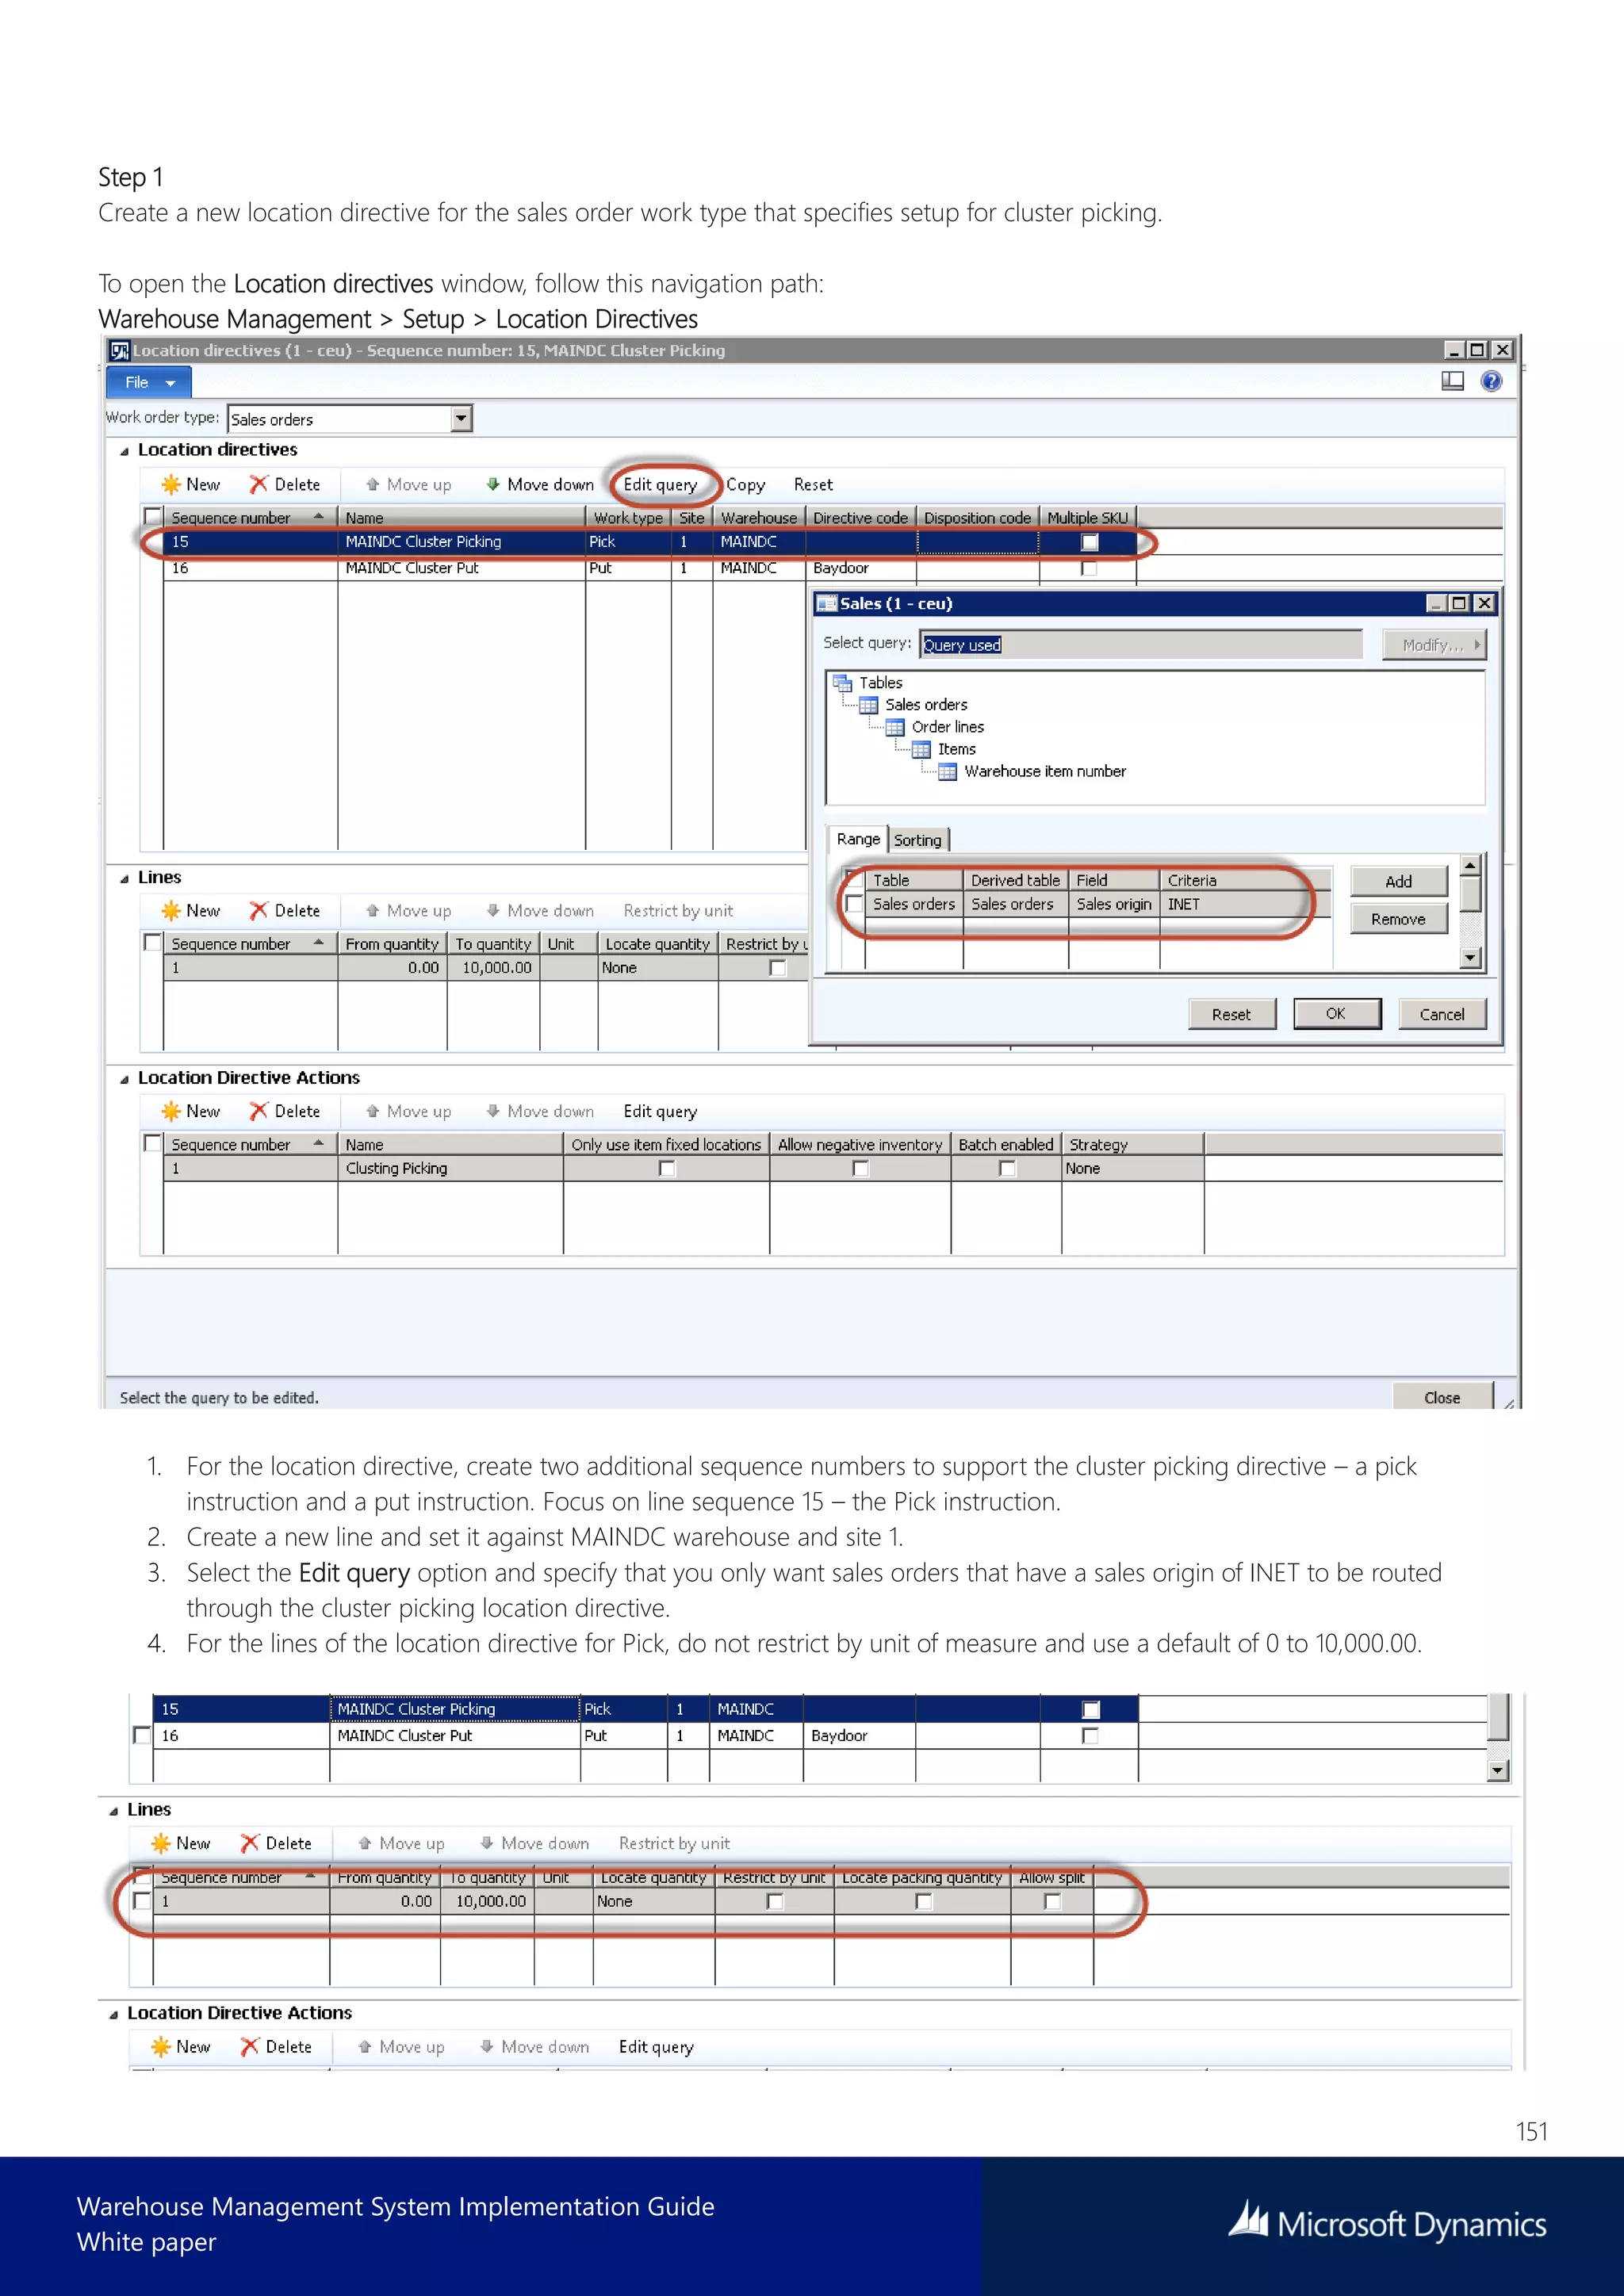Open the File menu dropdown
Viewport: 1624px width, 2296px height.
coord(148,382)
